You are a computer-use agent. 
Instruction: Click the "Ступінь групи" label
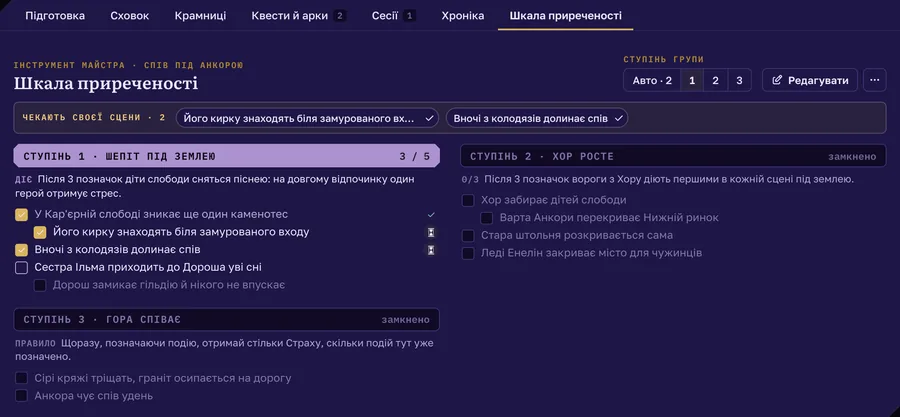(664, 59)
